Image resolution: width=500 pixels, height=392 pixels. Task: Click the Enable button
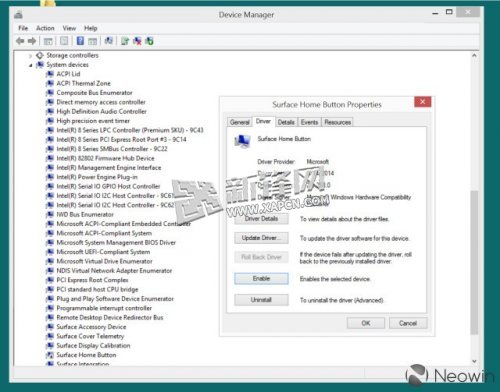(261, 279)
